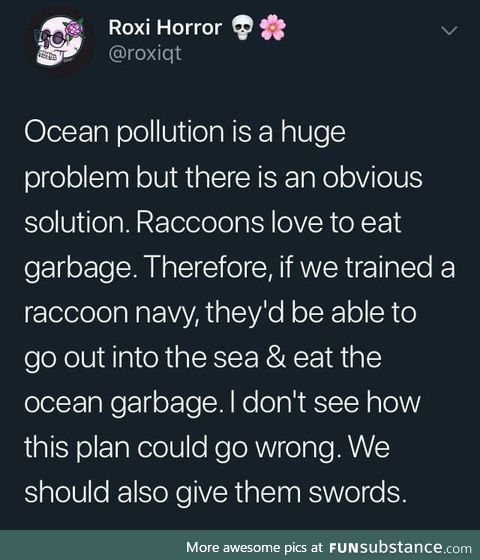
Task: Click the pink flower emoji
Action: click(272, 28)
